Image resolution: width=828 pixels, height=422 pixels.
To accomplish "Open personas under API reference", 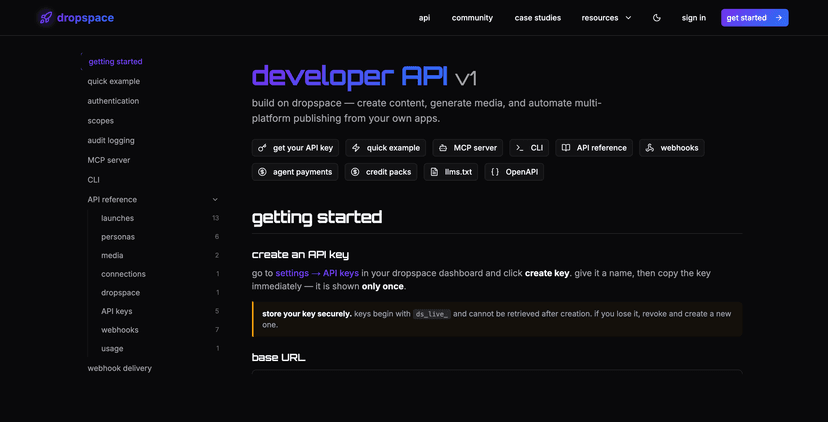I will tap(118, 237).
